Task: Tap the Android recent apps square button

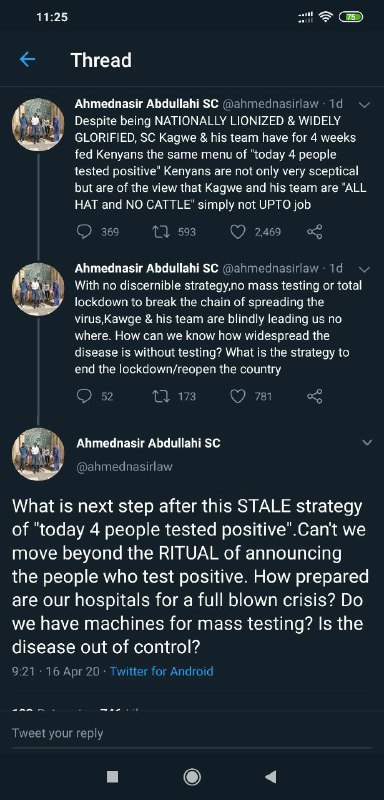Action: pyautogui.click(x=112, y=777)
